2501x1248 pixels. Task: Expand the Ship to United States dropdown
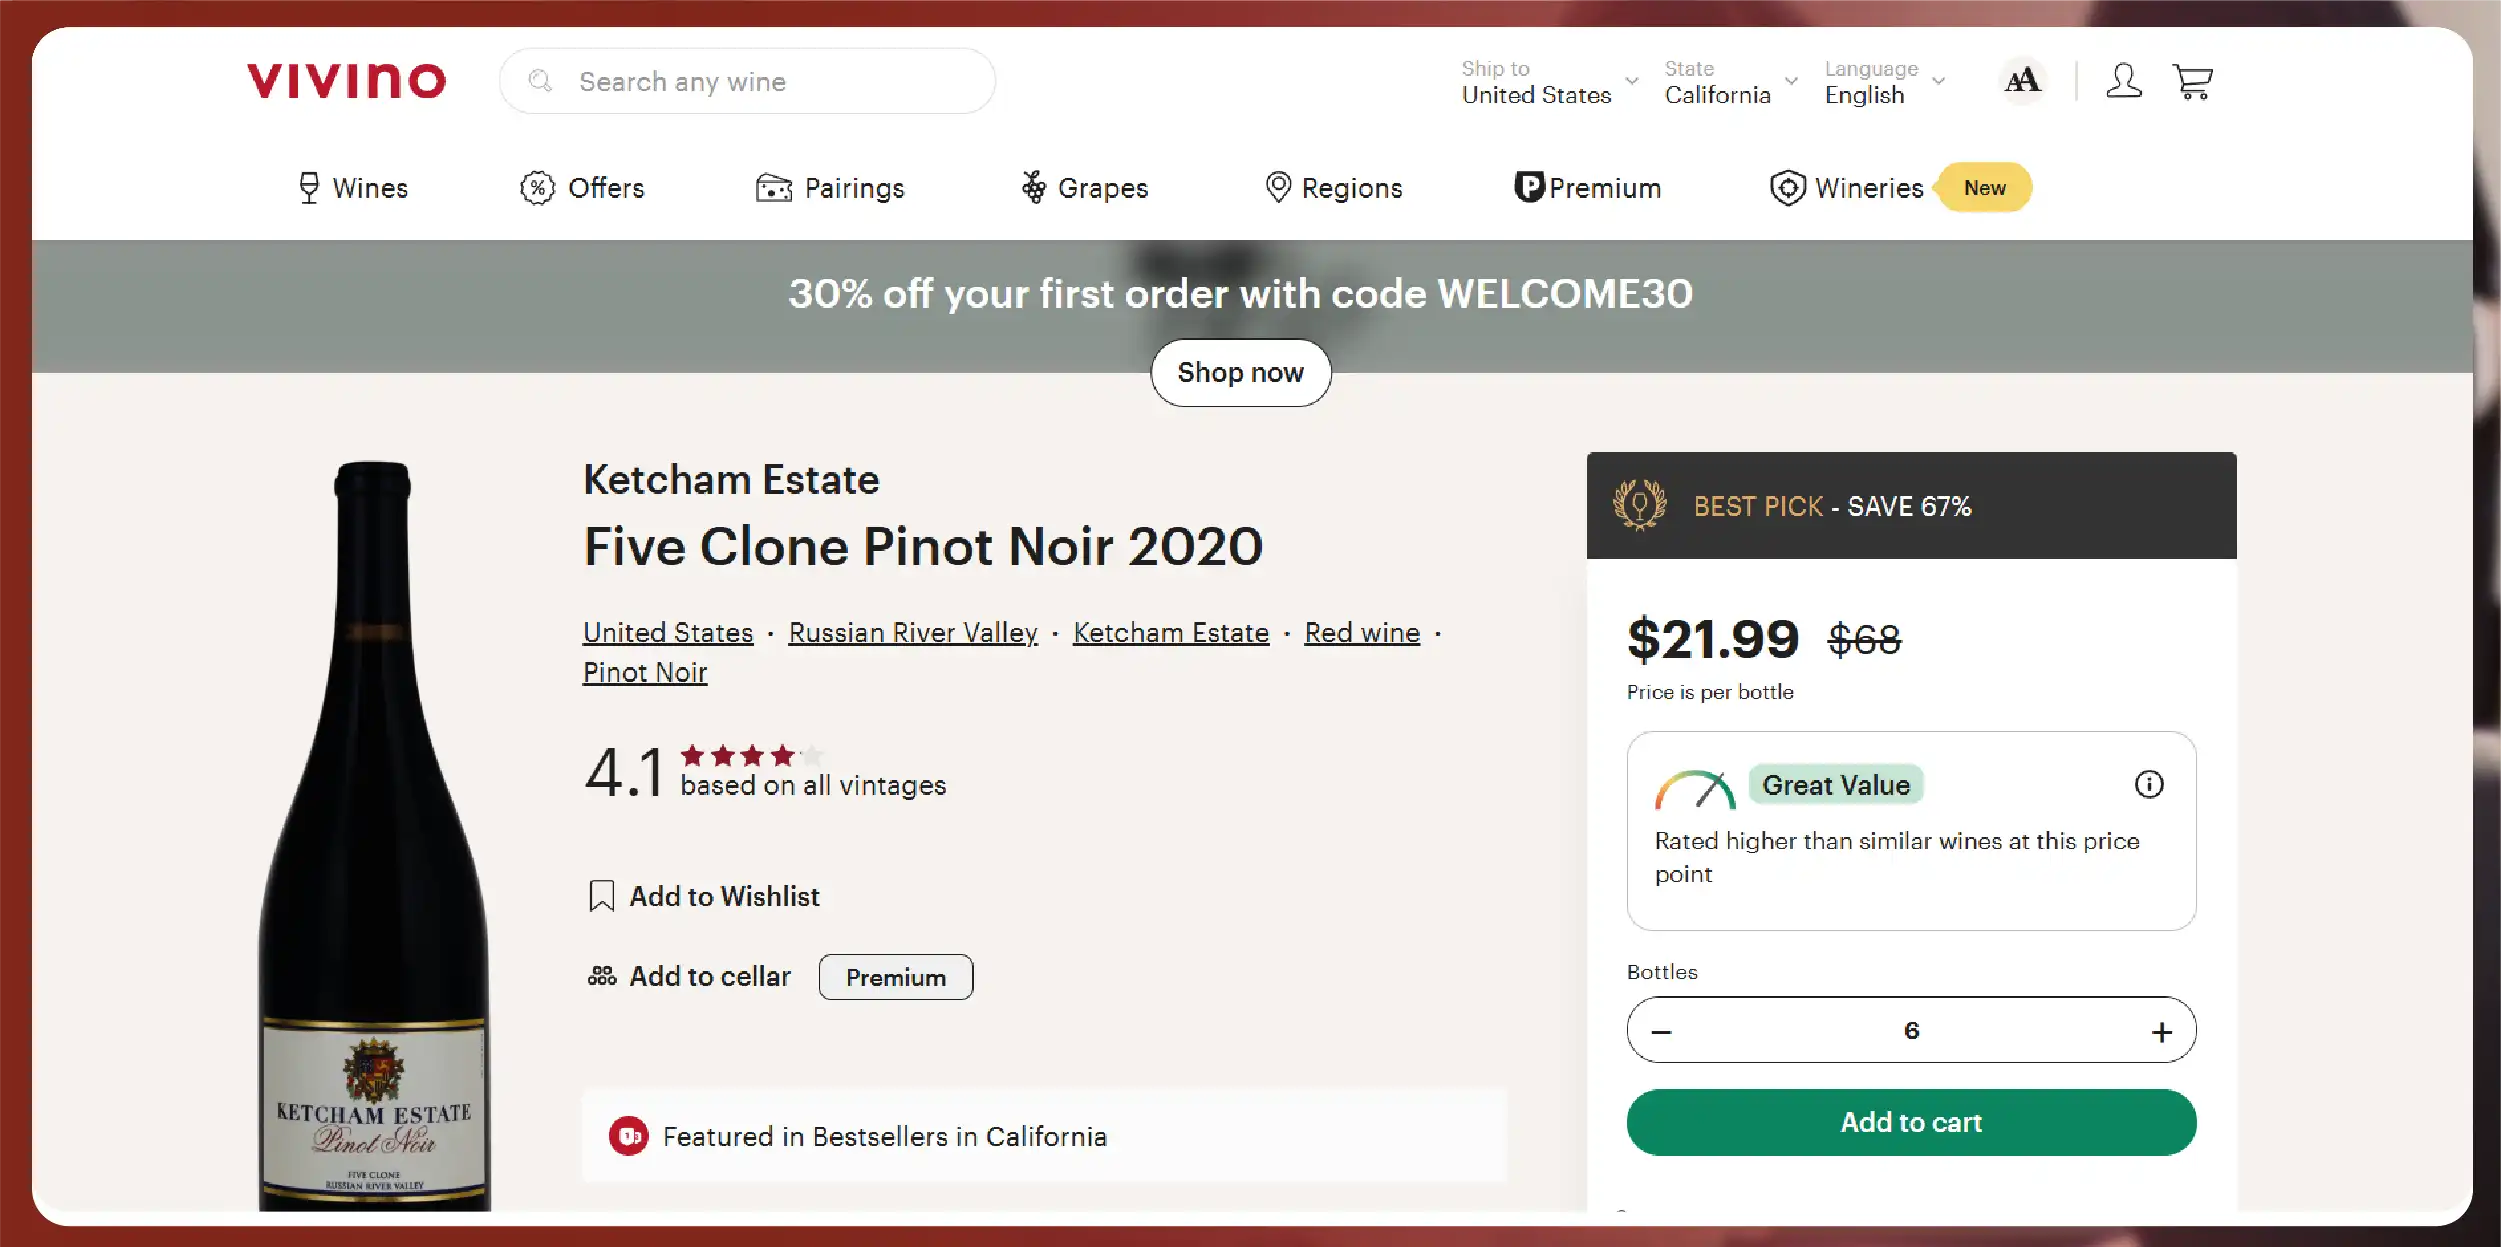click(x=1549, y=82)
